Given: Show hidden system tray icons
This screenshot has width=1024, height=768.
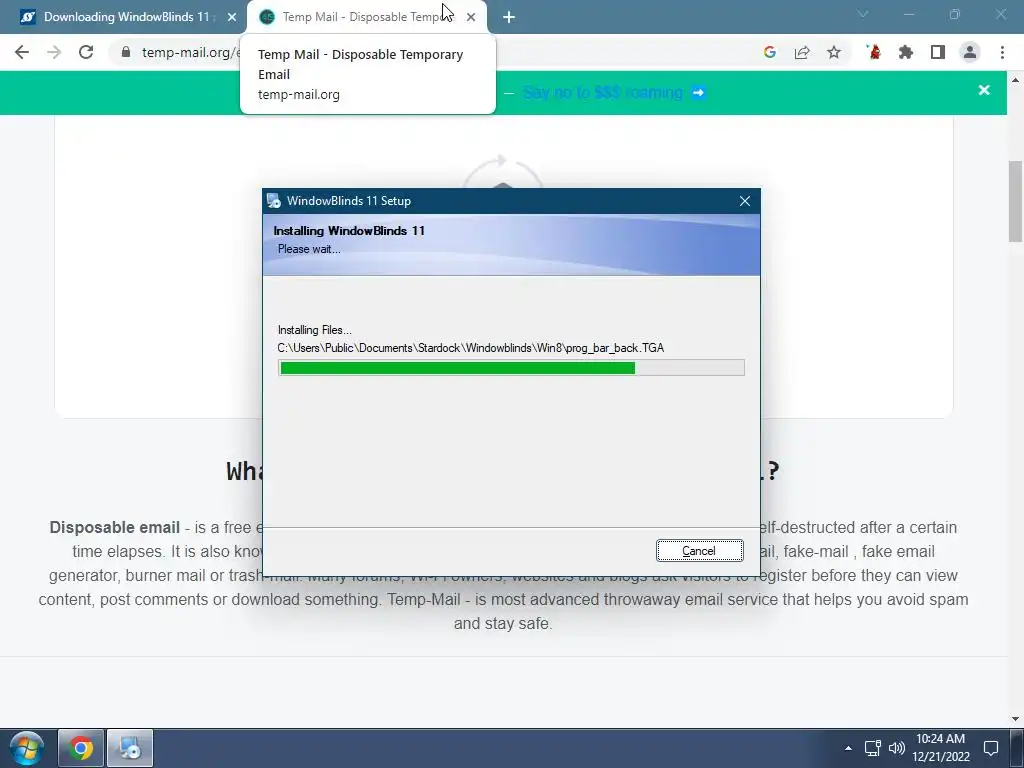Looking at the screenshot, I should click(848, 748).
